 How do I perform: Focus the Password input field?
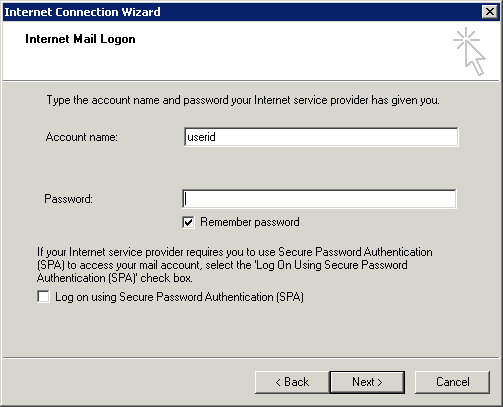tap(319, 199)
